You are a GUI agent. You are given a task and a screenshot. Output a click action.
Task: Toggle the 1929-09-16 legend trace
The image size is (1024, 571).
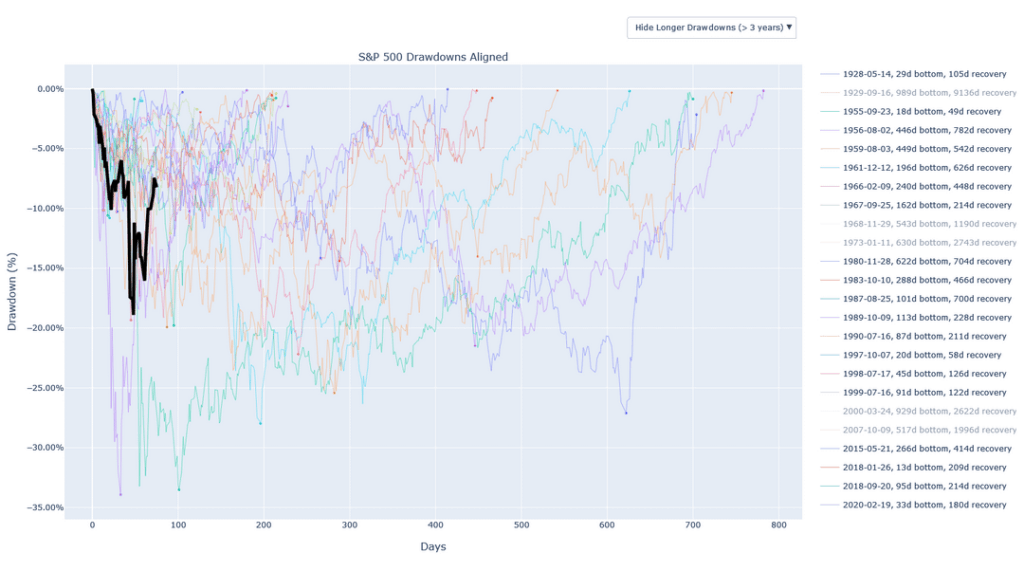tap(919, 93)
